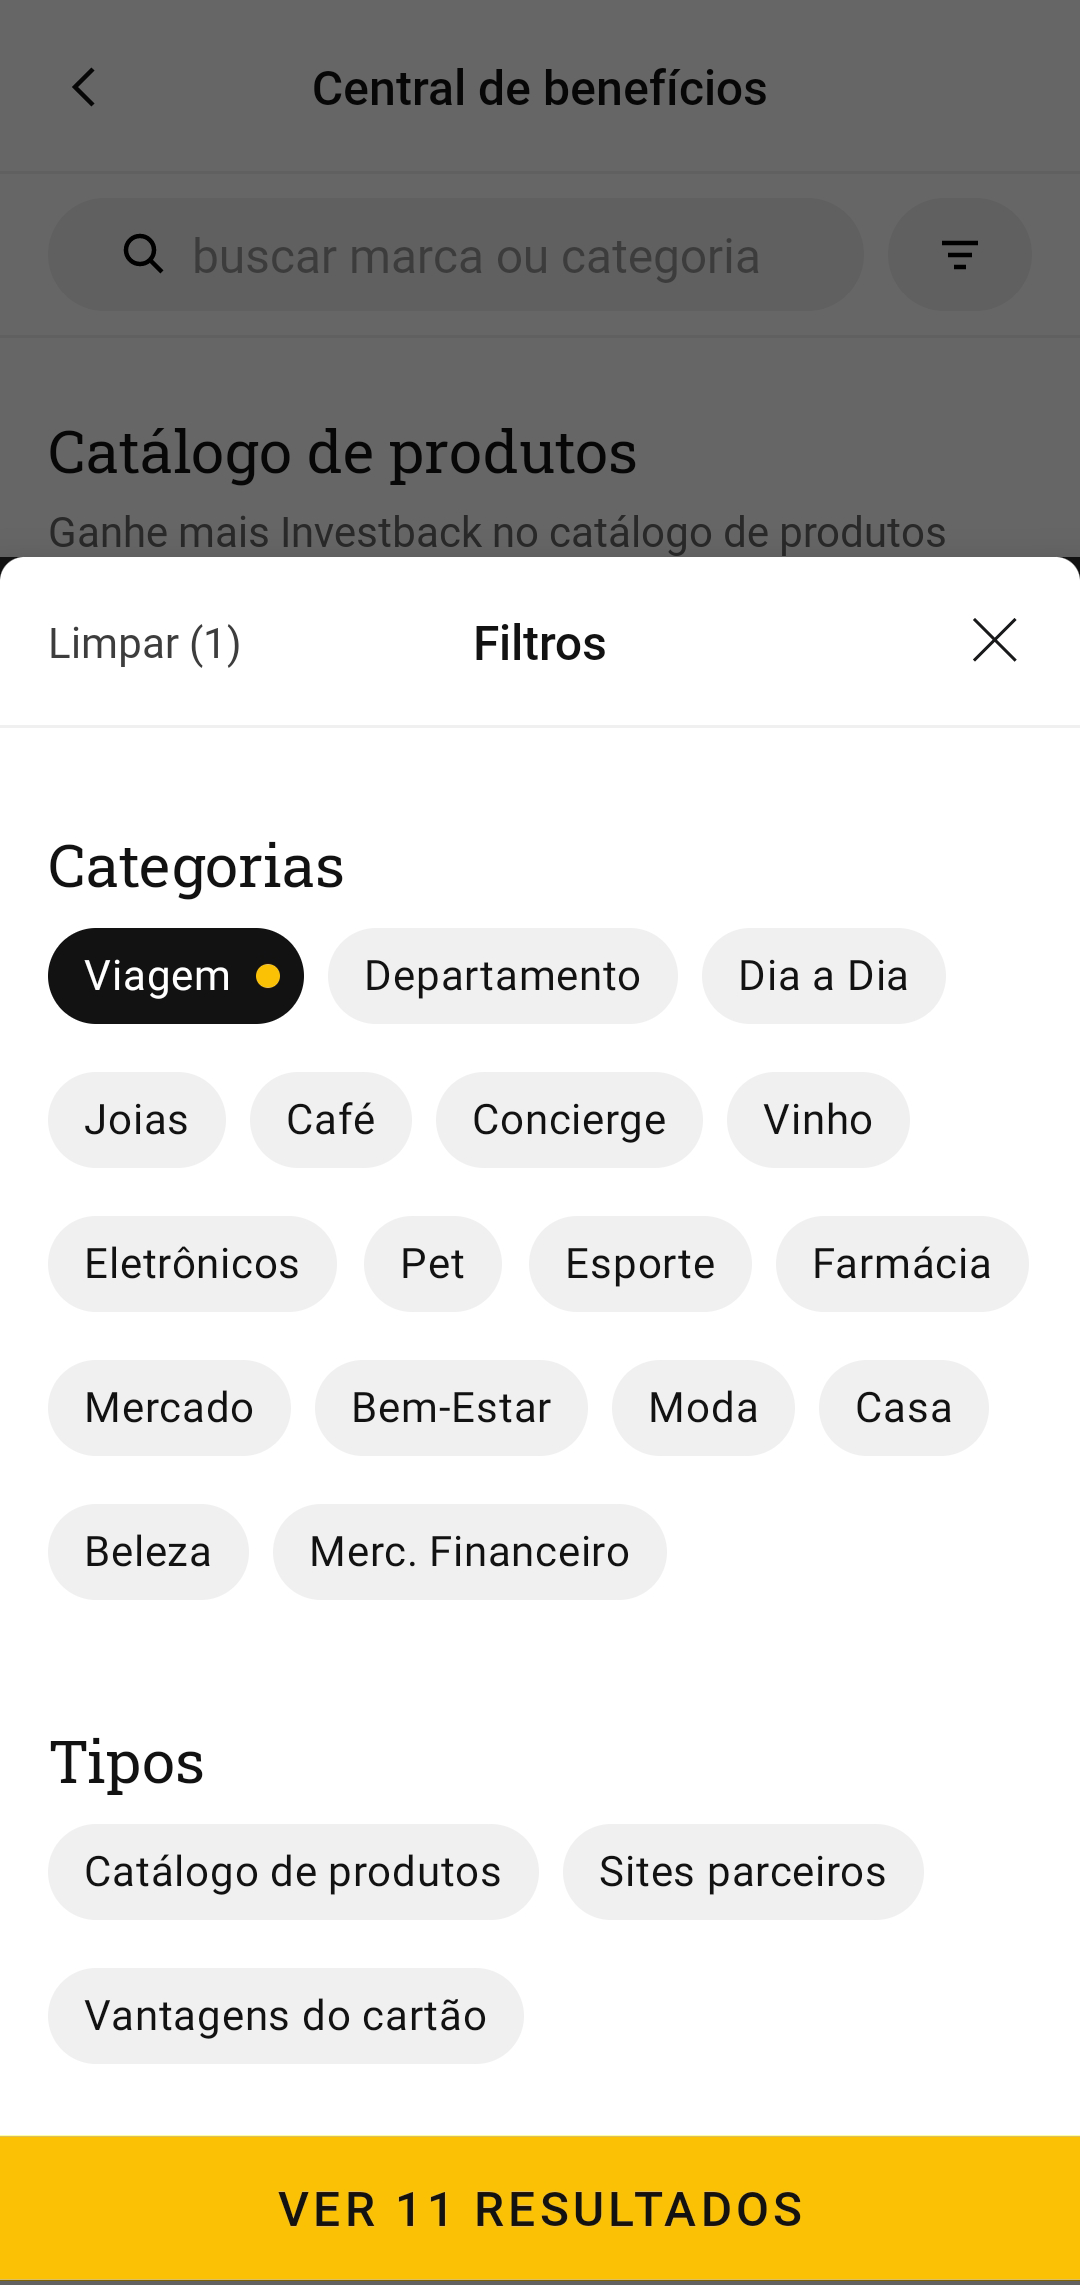Click the search magnifier icon
The width and height of the screenshot is (1080, 2285).
tap(143, 254)
